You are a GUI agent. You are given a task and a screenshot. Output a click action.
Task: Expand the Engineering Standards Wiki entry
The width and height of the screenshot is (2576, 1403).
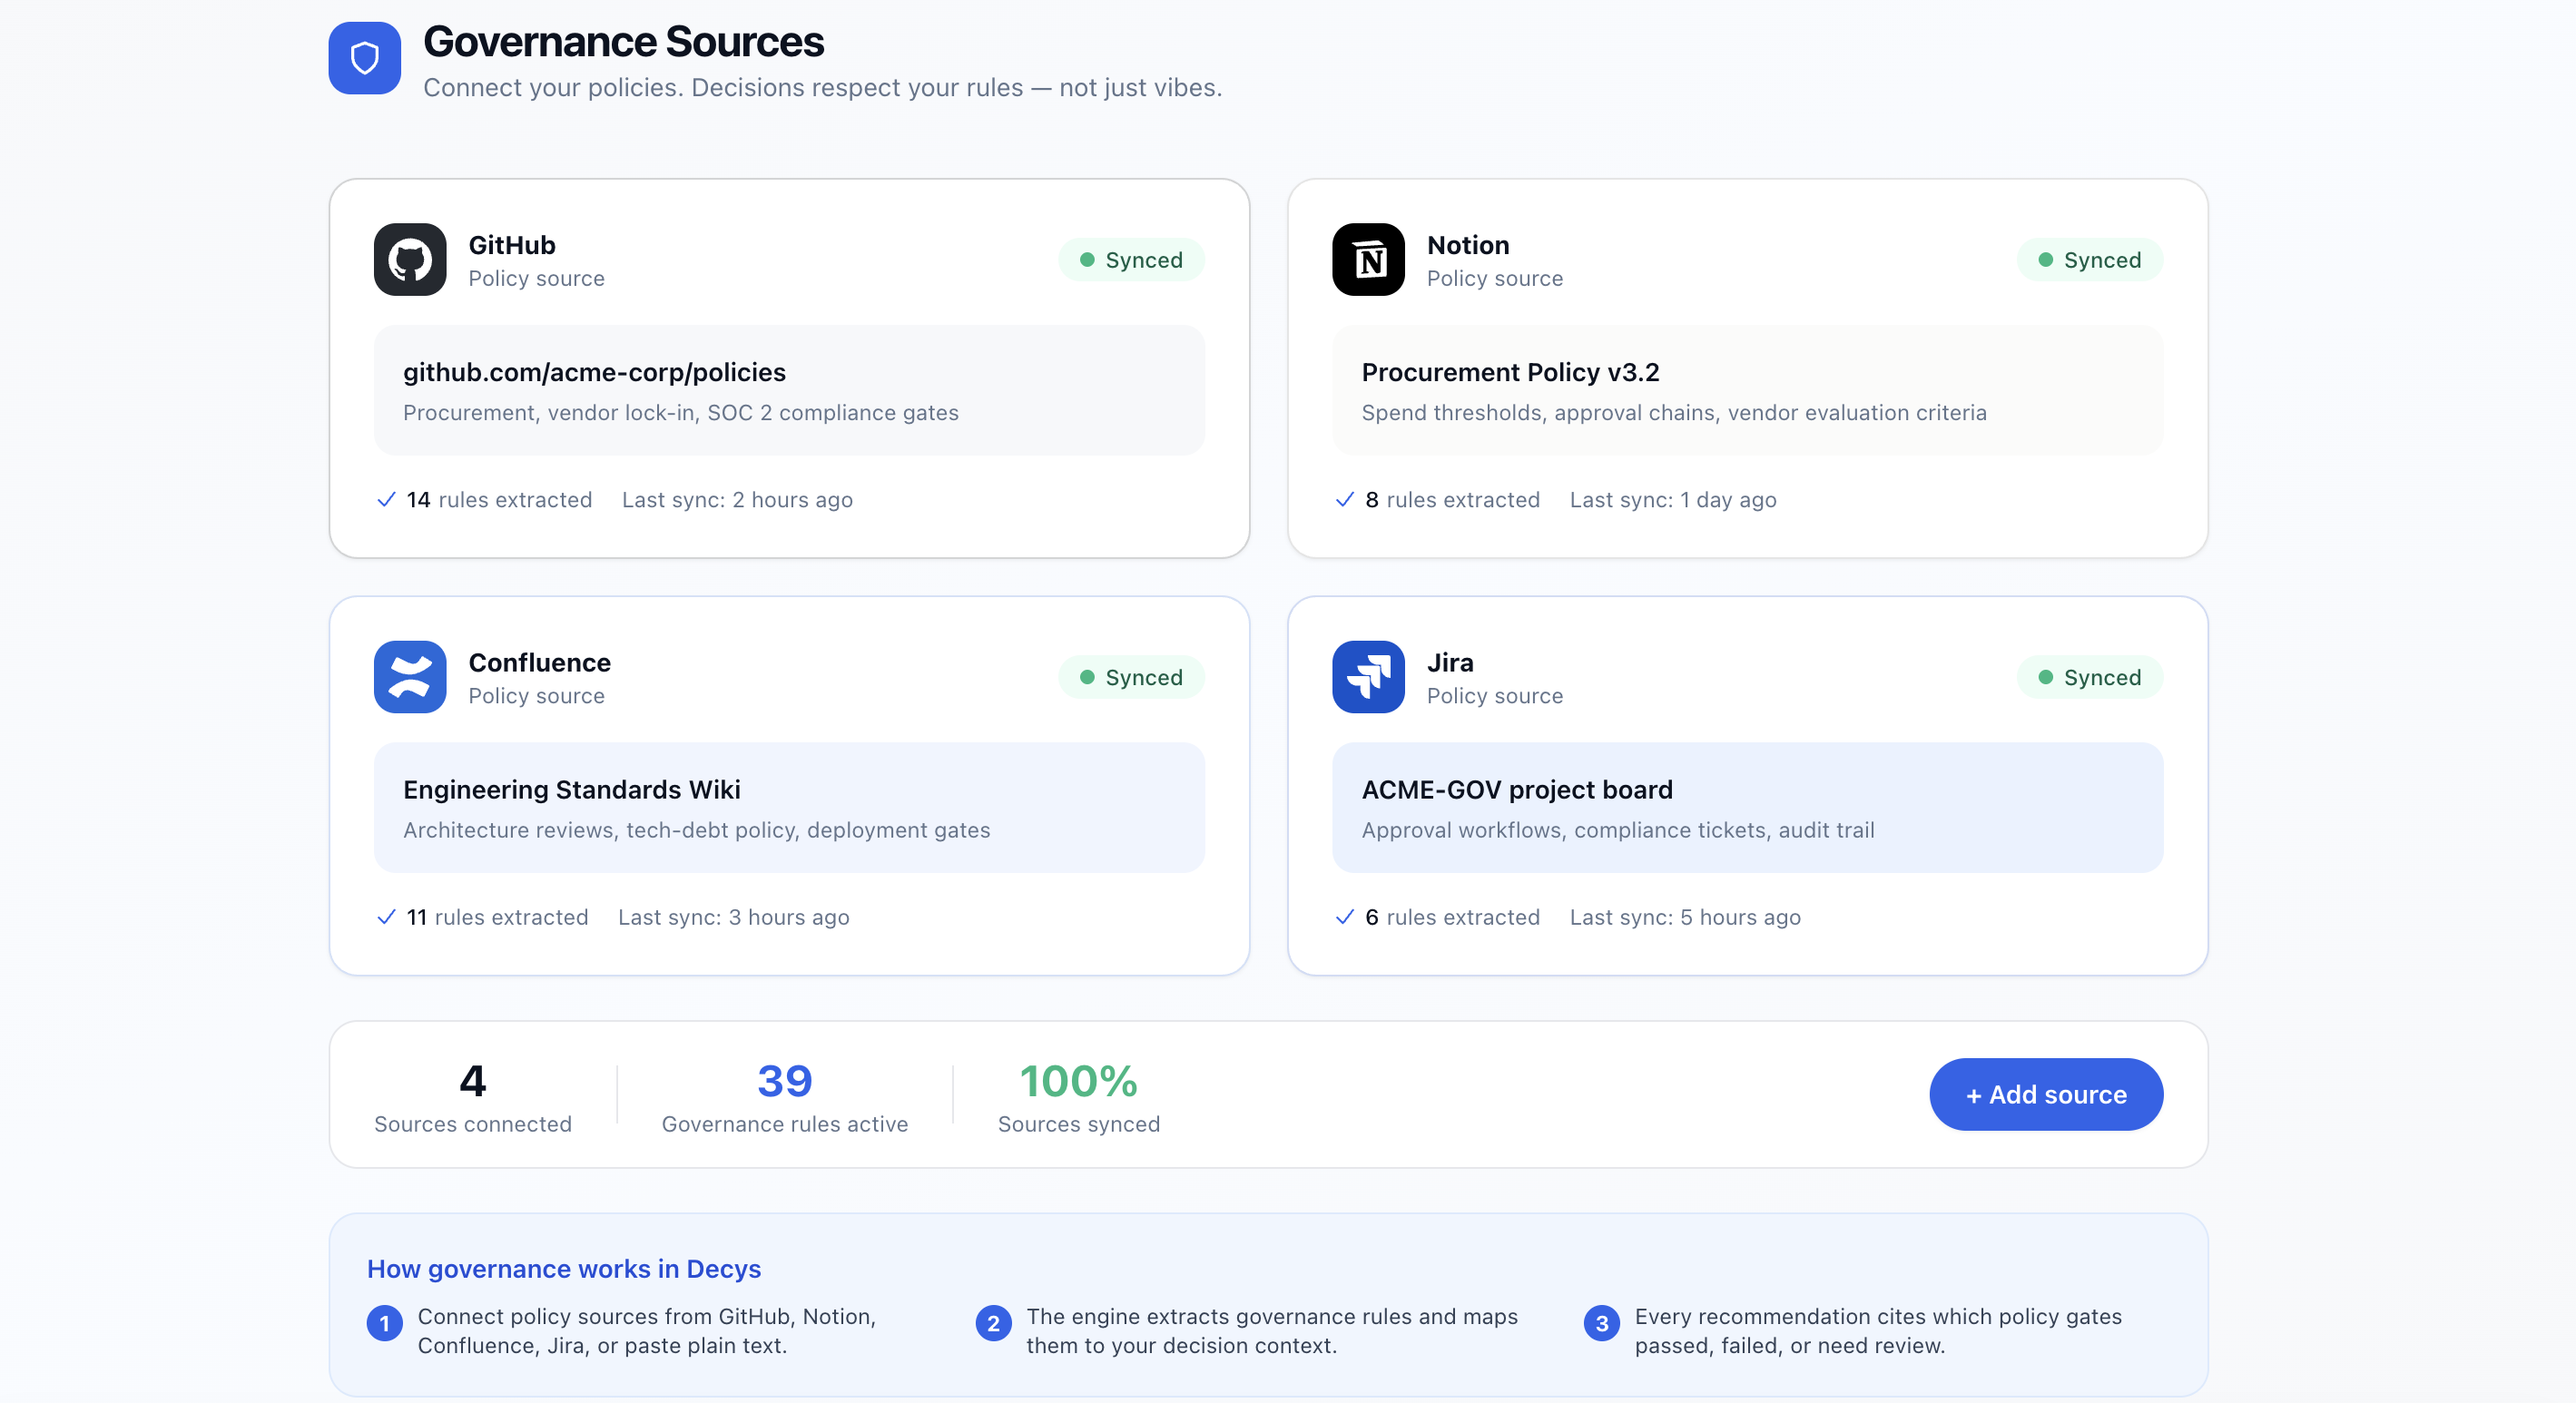point(789,808)
